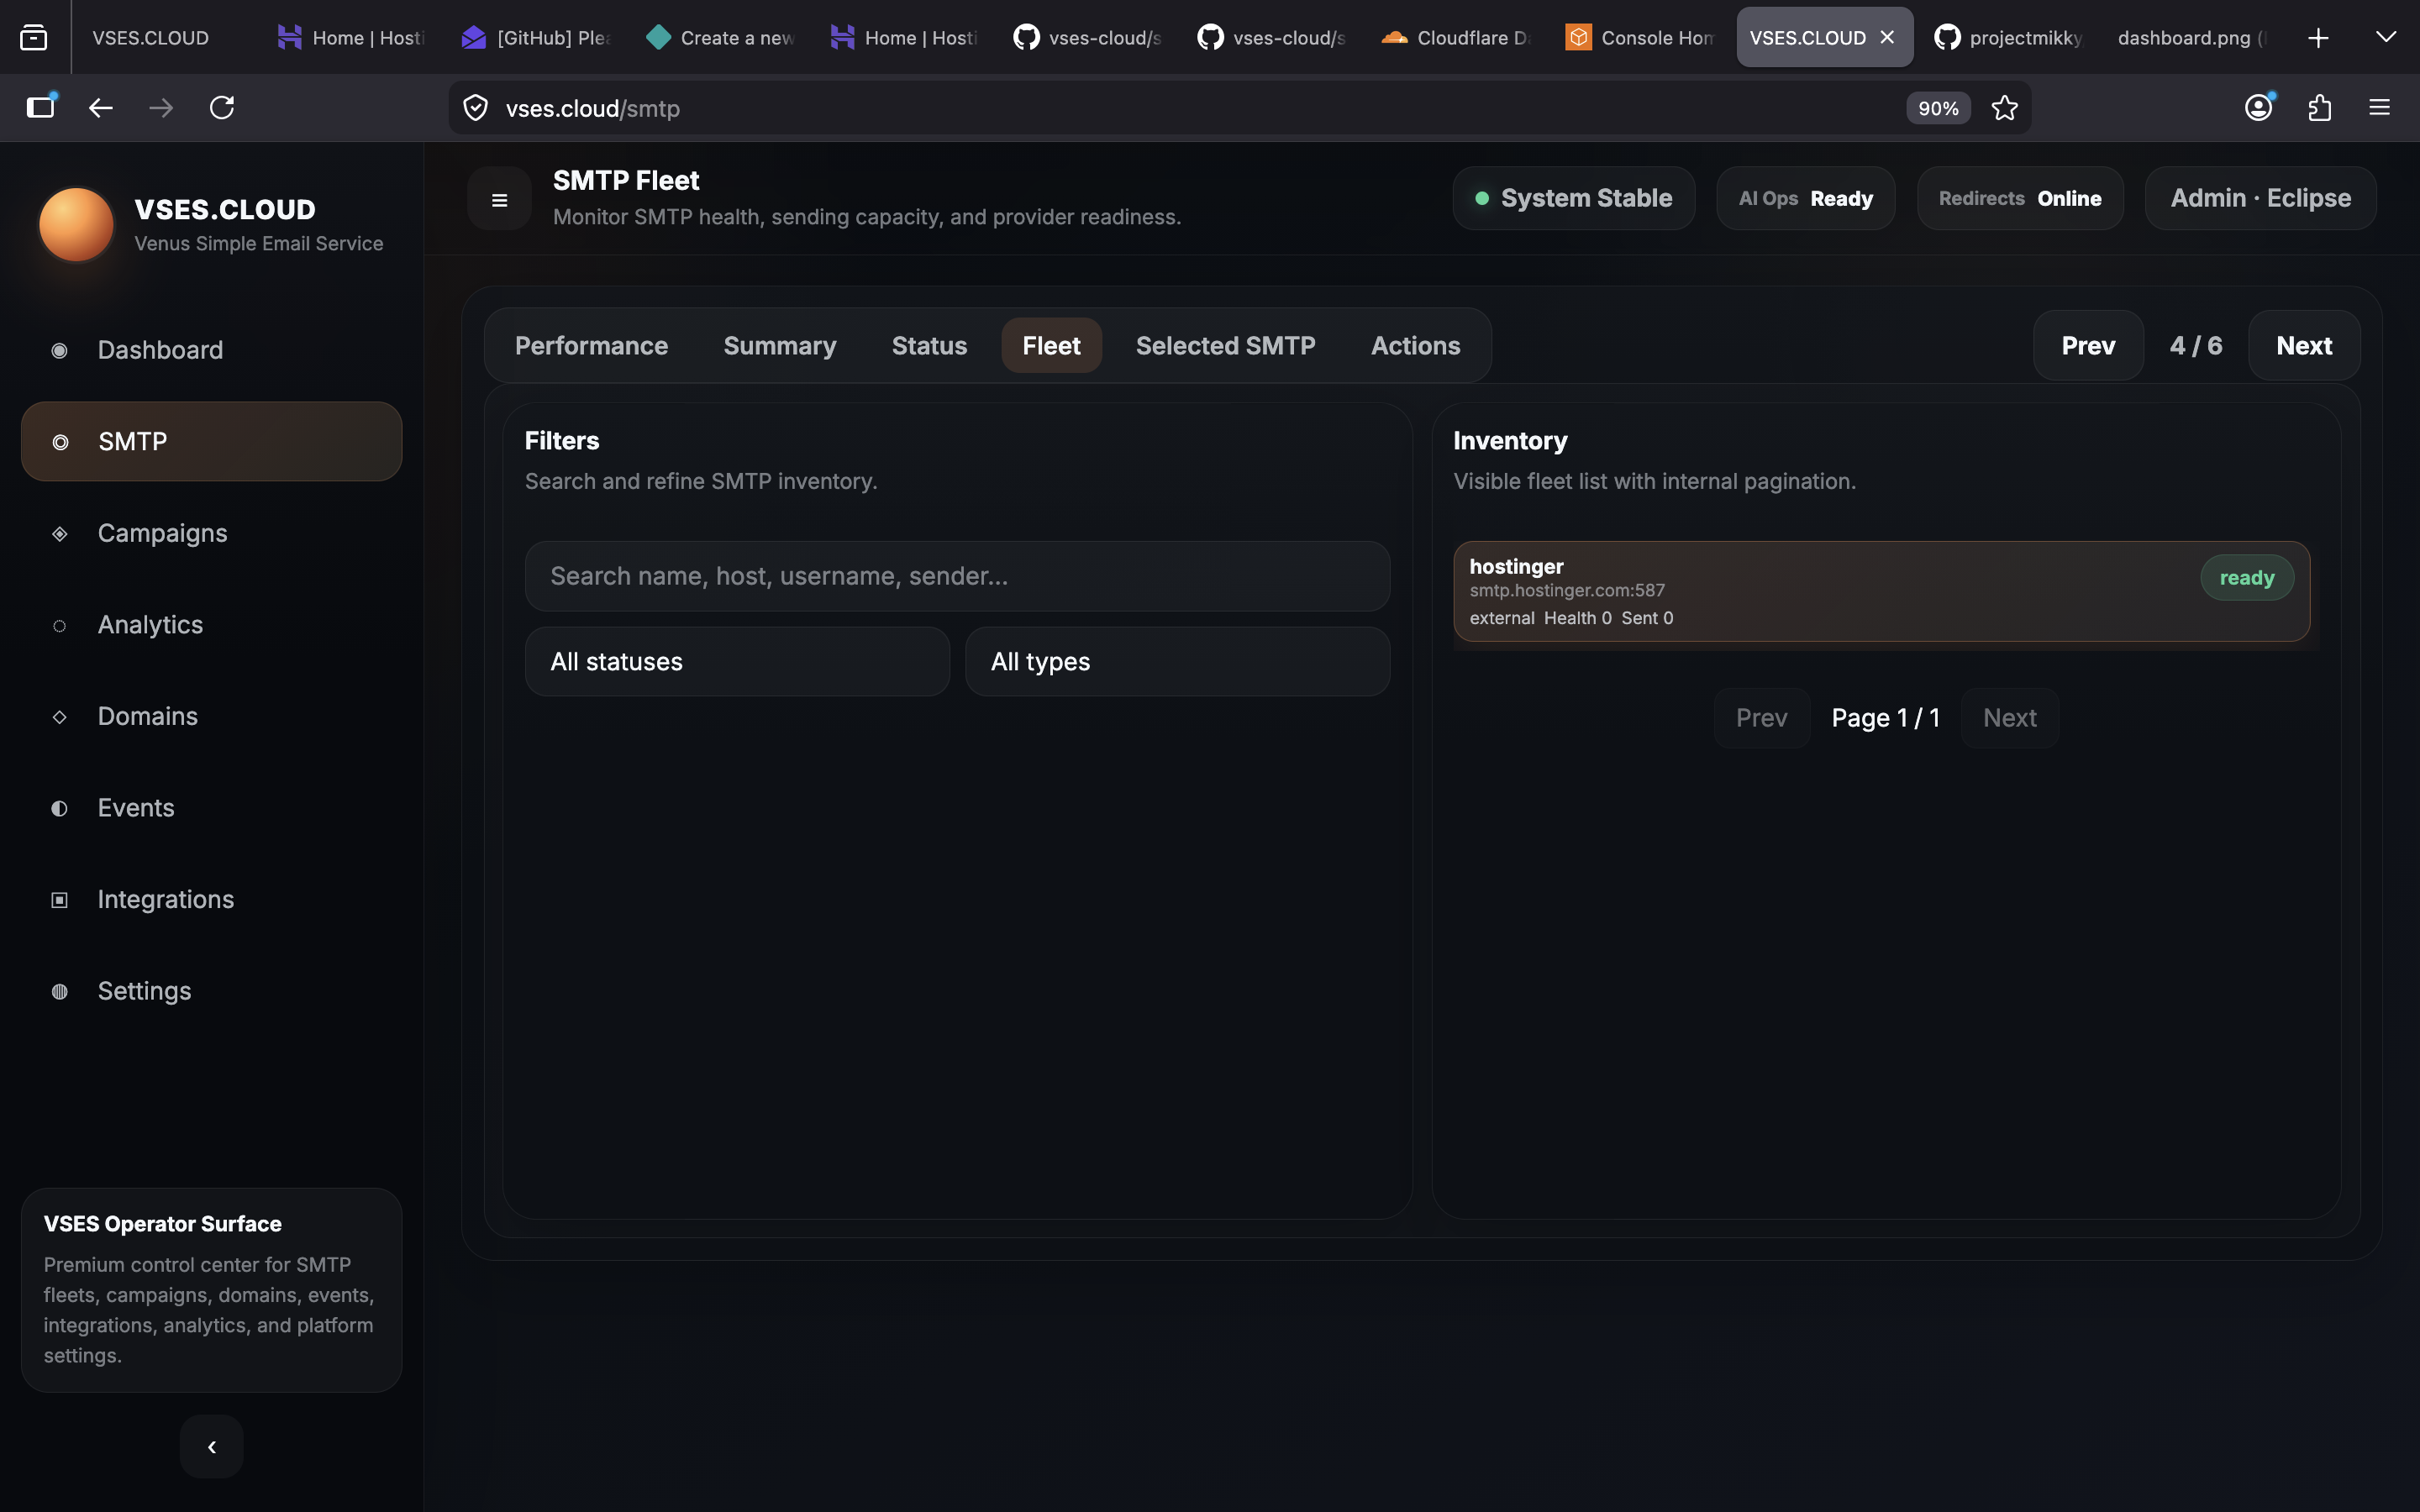
Task: Click the shield site-info icon
Action: point(476,108)
